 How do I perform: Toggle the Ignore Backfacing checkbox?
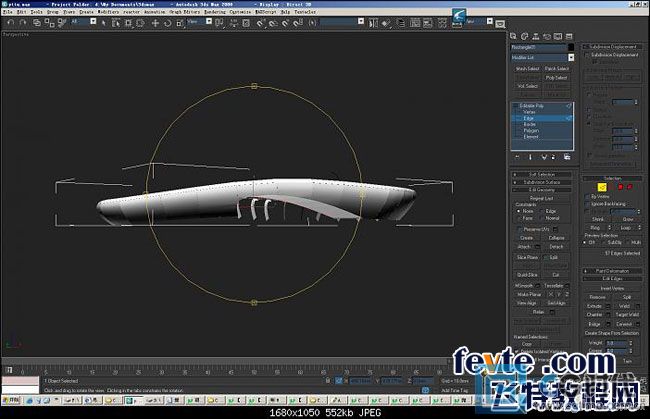click(587, 204)
